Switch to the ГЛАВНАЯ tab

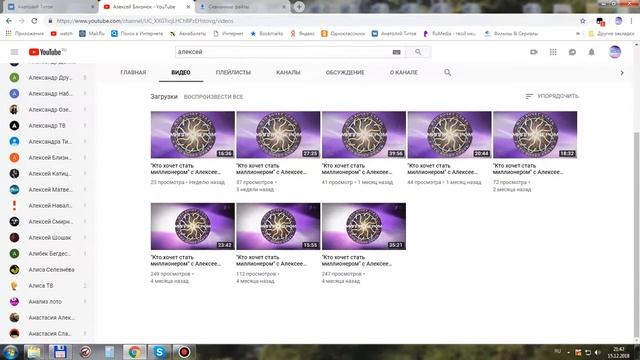point(133,72)
